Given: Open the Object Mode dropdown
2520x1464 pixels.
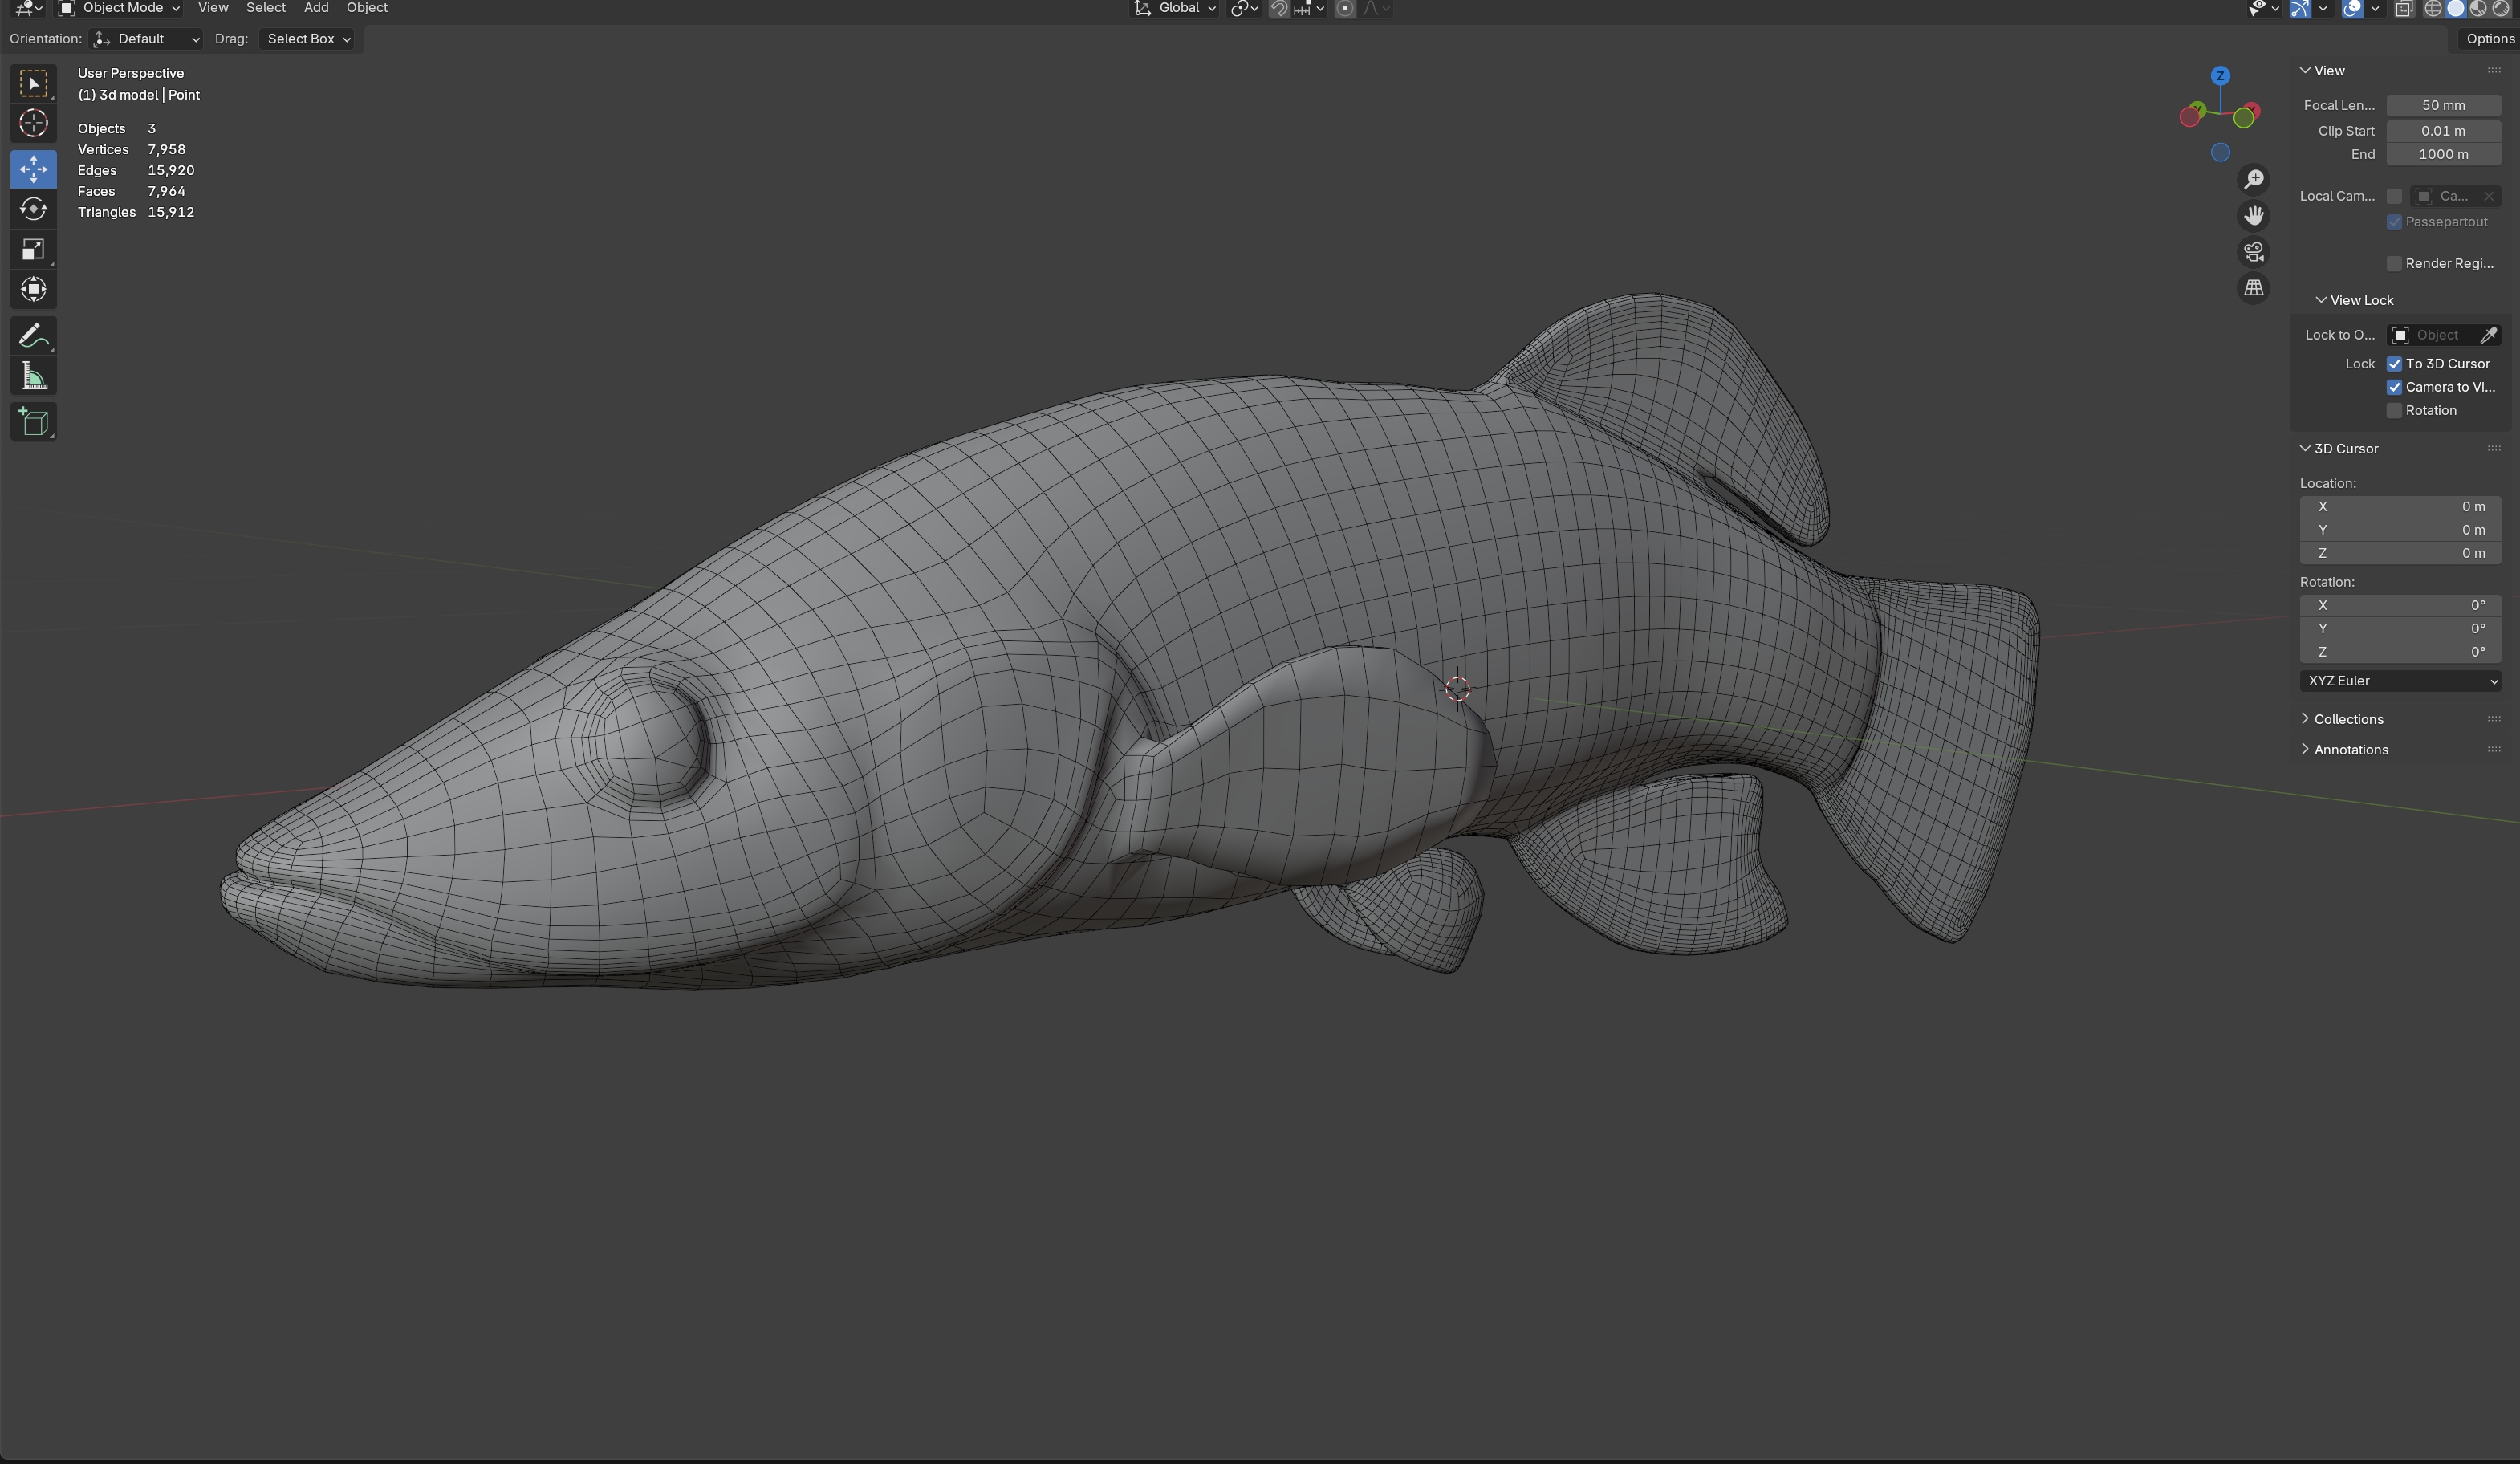Looking at the screenshot, I should point(119,8).
